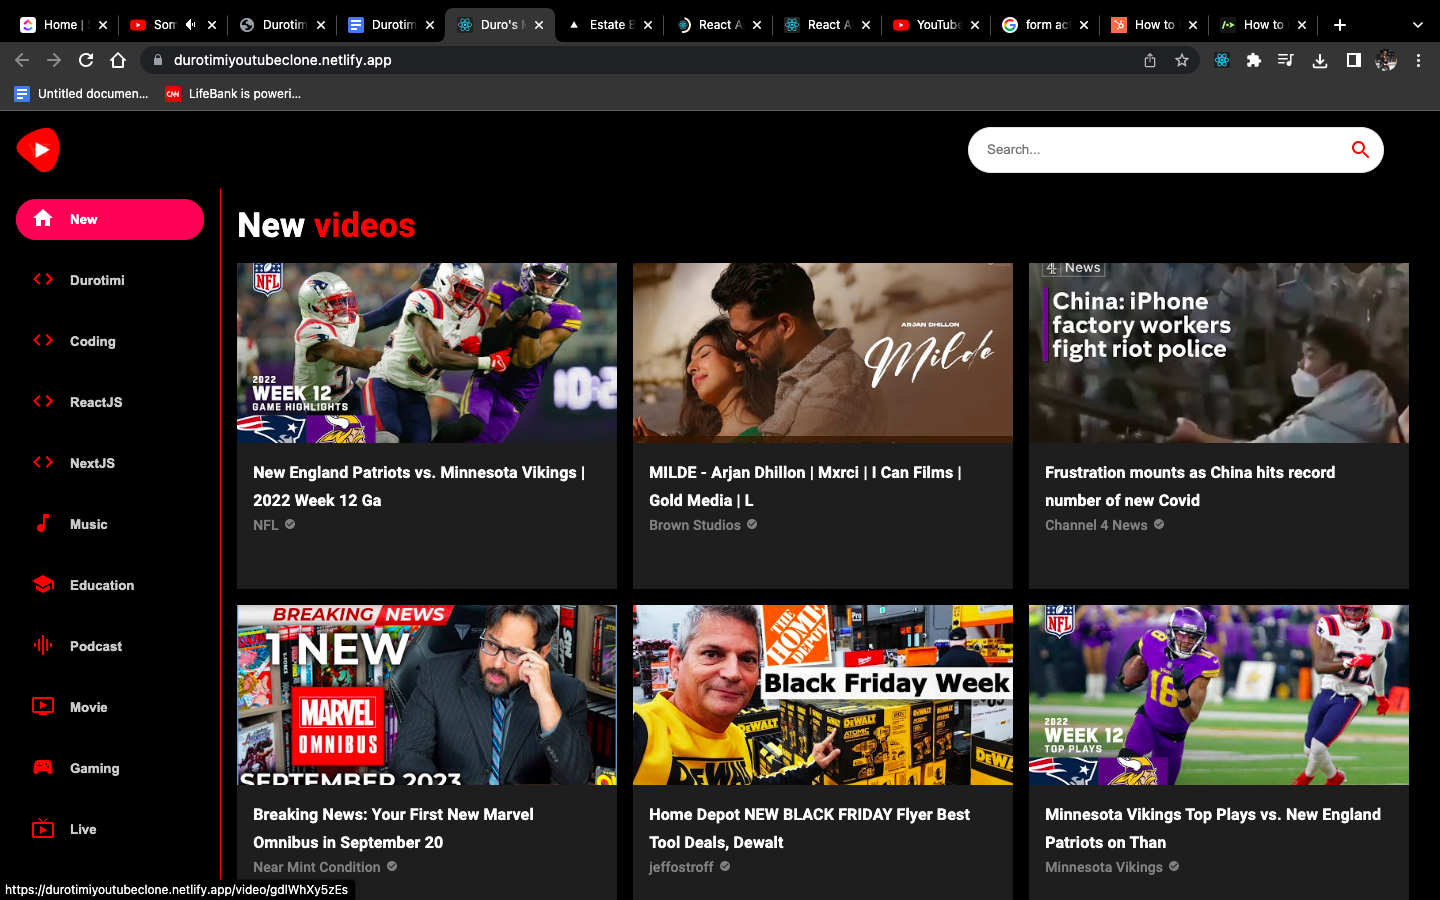This screenshot has width=1440, height=900.
Task: Select the Gaming category label
Action: (x=95, y=768)
